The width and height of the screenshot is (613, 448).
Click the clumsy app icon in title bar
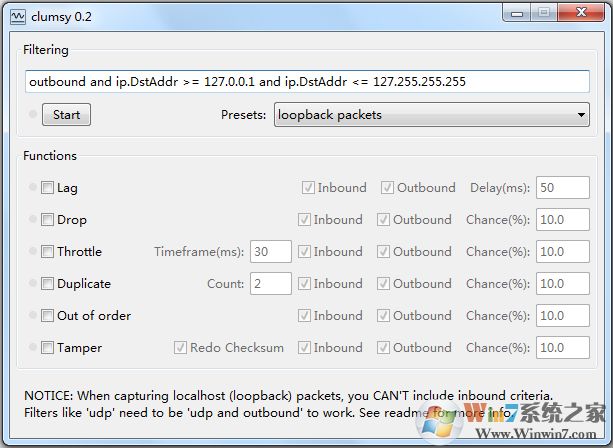coord(18,17)
